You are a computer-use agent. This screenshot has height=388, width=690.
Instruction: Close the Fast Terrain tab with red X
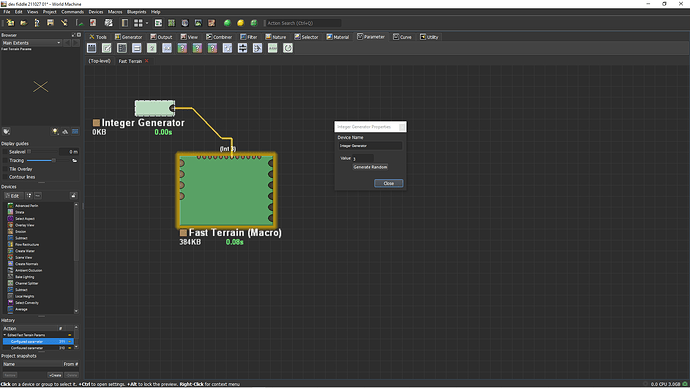click(147, 61)
